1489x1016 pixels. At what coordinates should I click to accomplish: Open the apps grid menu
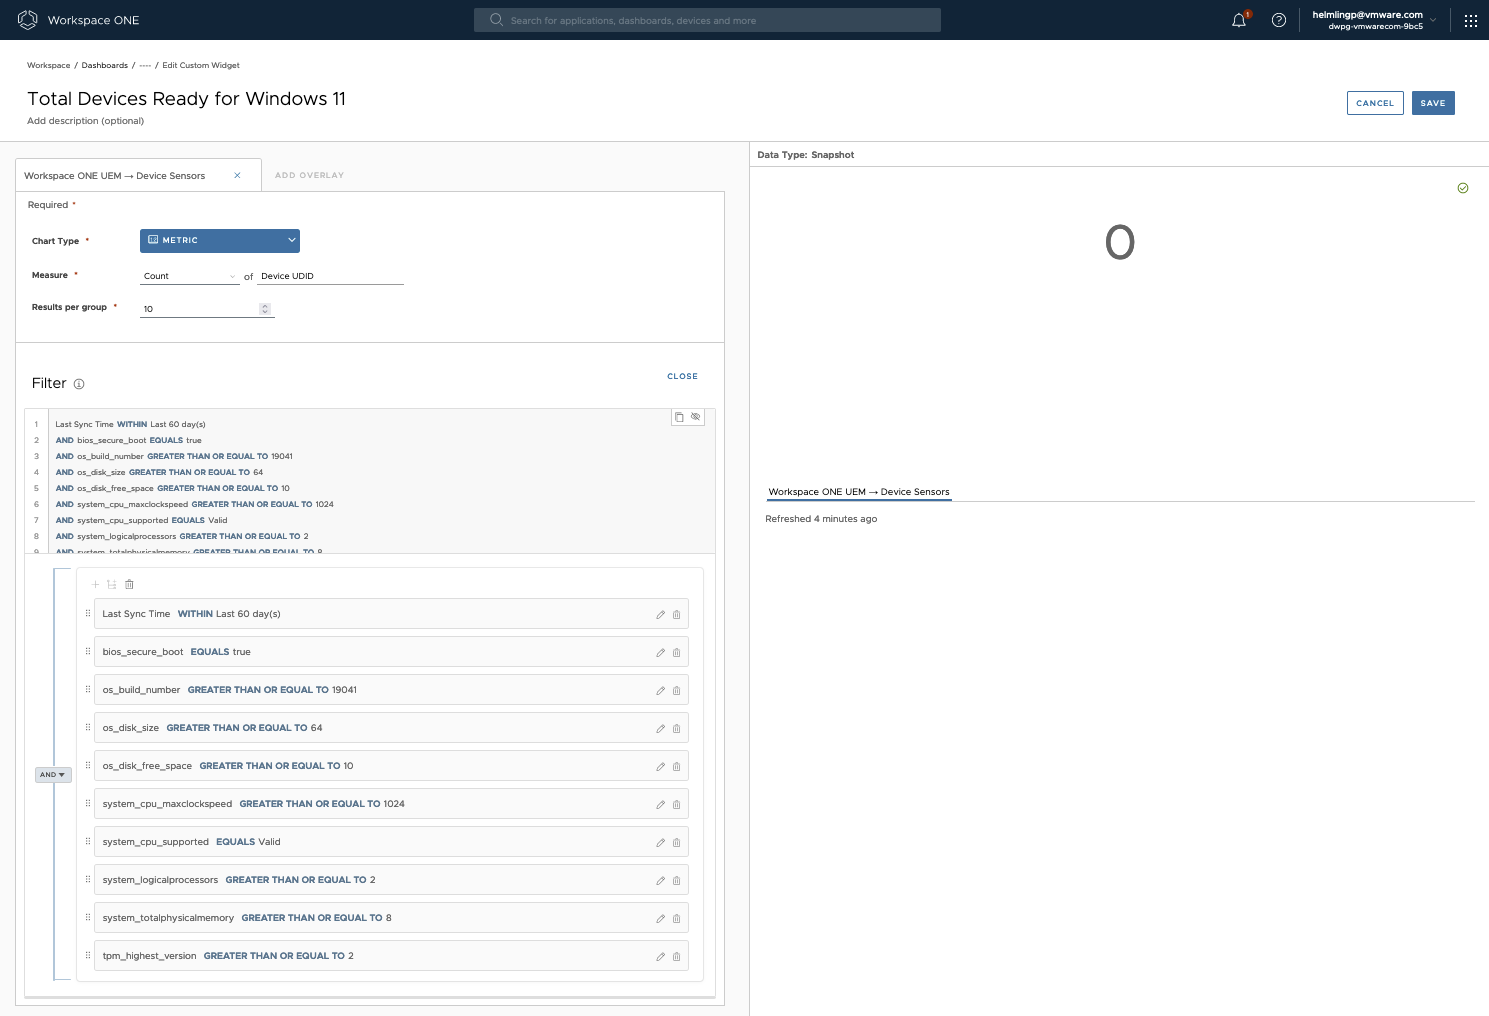pos(1470,20)
